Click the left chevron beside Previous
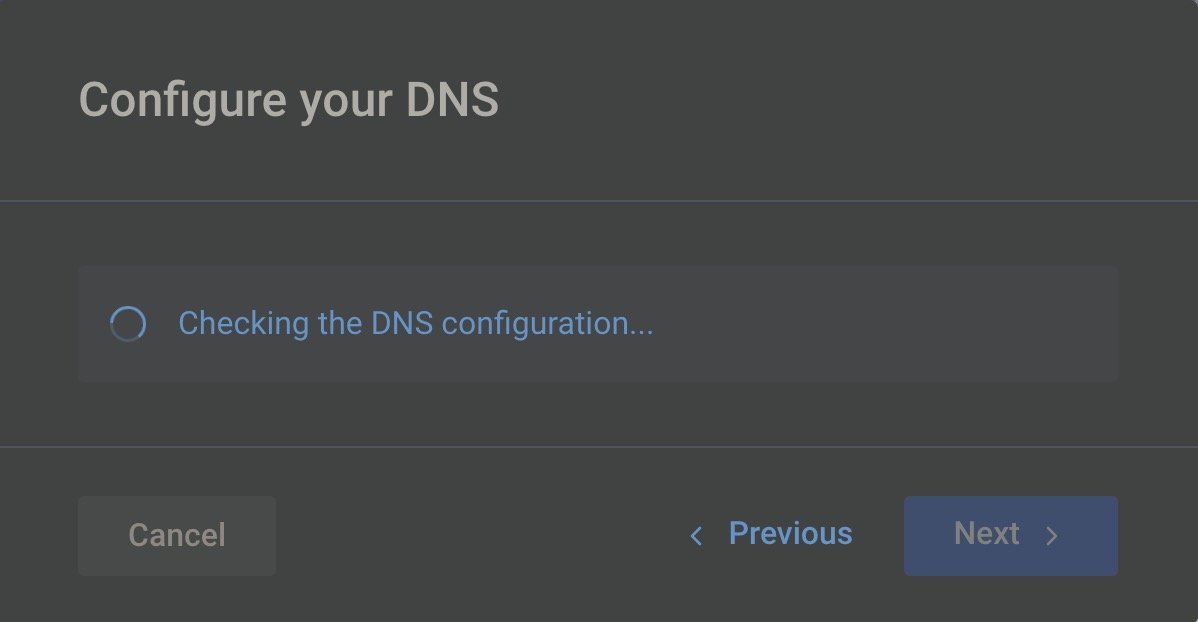The image size is (1198, 622). coord(696,536)
